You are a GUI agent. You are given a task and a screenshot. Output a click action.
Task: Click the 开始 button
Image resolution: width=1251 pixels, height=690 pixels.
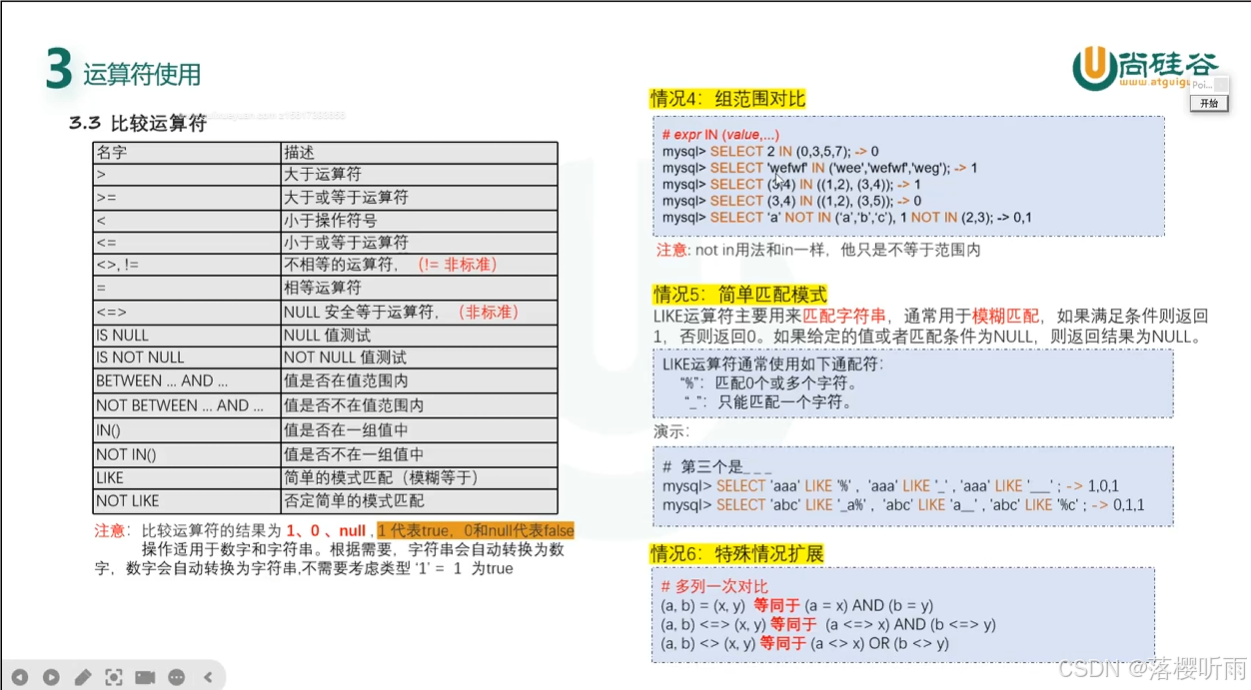[x=1208, y=103]
